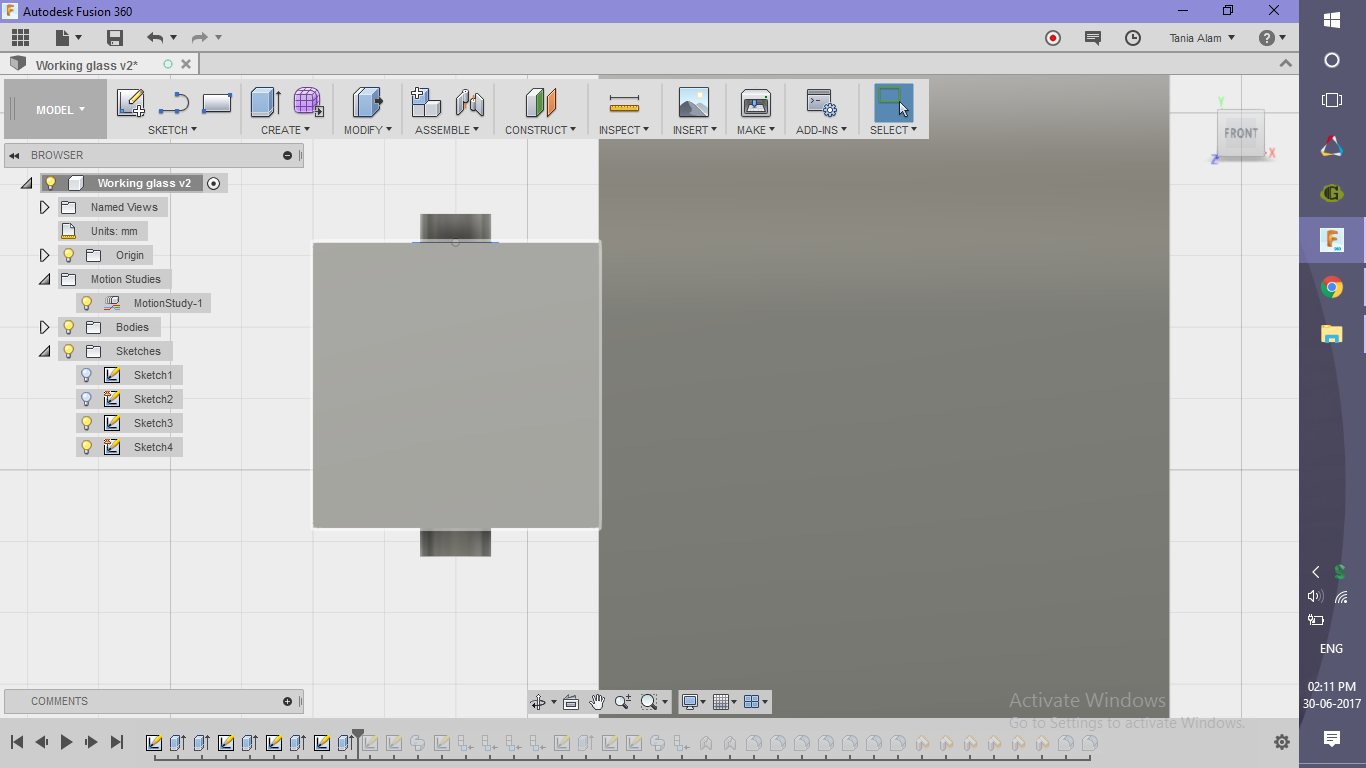This screenshot has width=1366, height=768.
Task: Open timeline settings gear icon
Action: (x=1282, y=742)
